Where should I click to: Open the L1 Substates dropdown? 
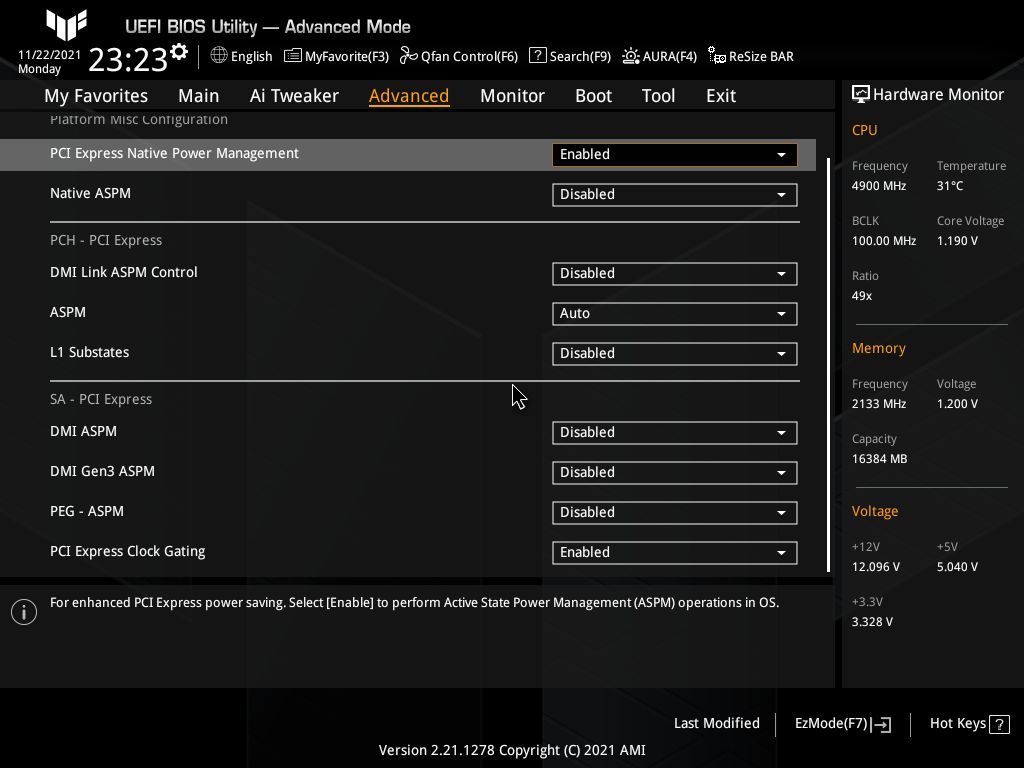675,353
